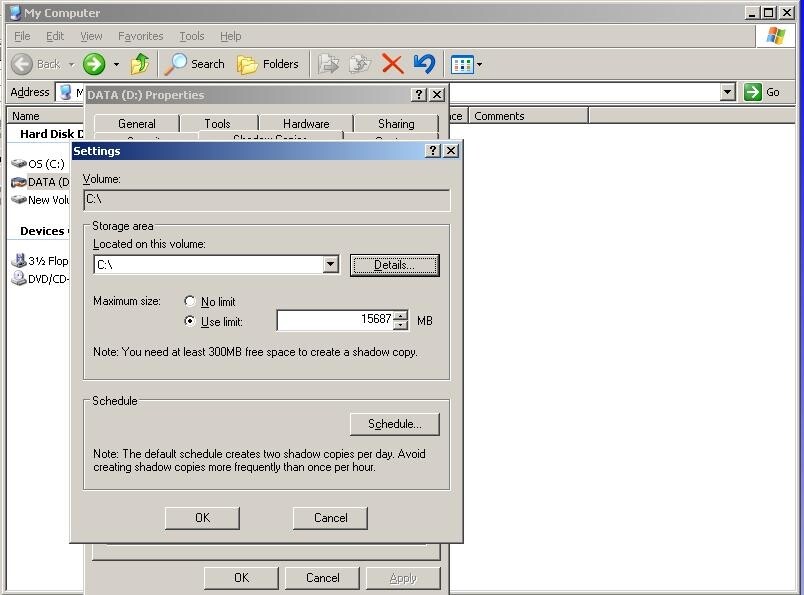Select the 3½ Floppy drive icon
Image resolution: width=804 pixels, height=595 pixels.
click(19, 261)
